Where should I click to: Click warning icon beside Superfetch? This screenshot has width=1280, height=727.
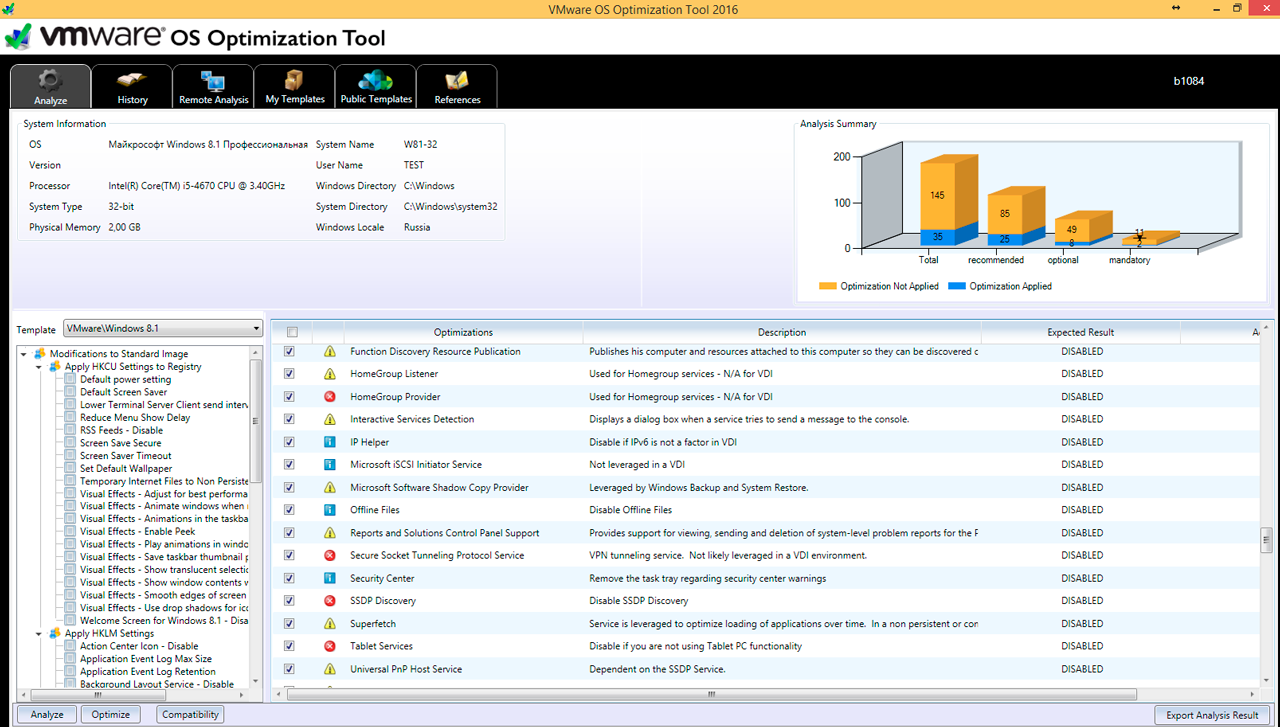[x=330, y=624]
